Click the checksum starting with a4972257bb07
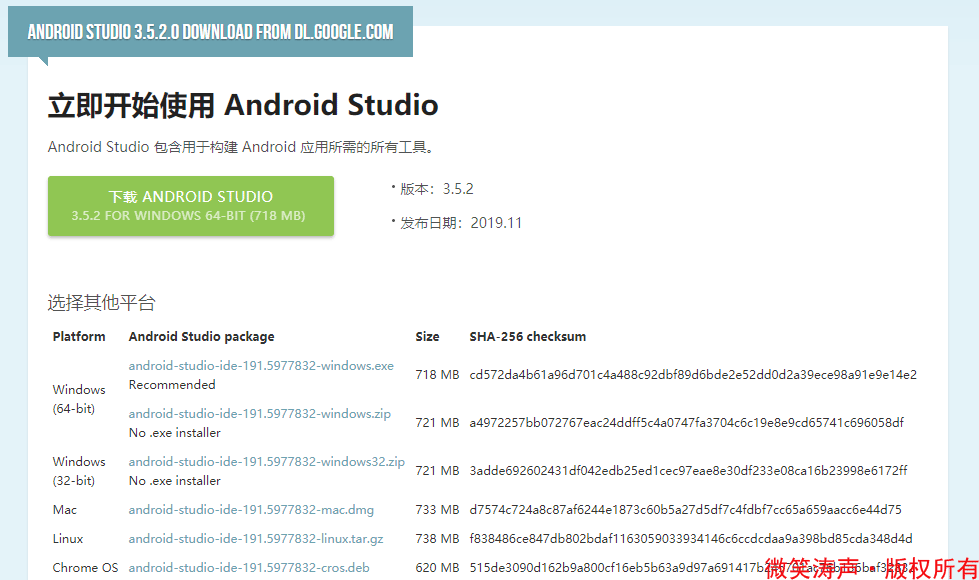The height and width of the screenshot is (580, 979). (687, 423)
